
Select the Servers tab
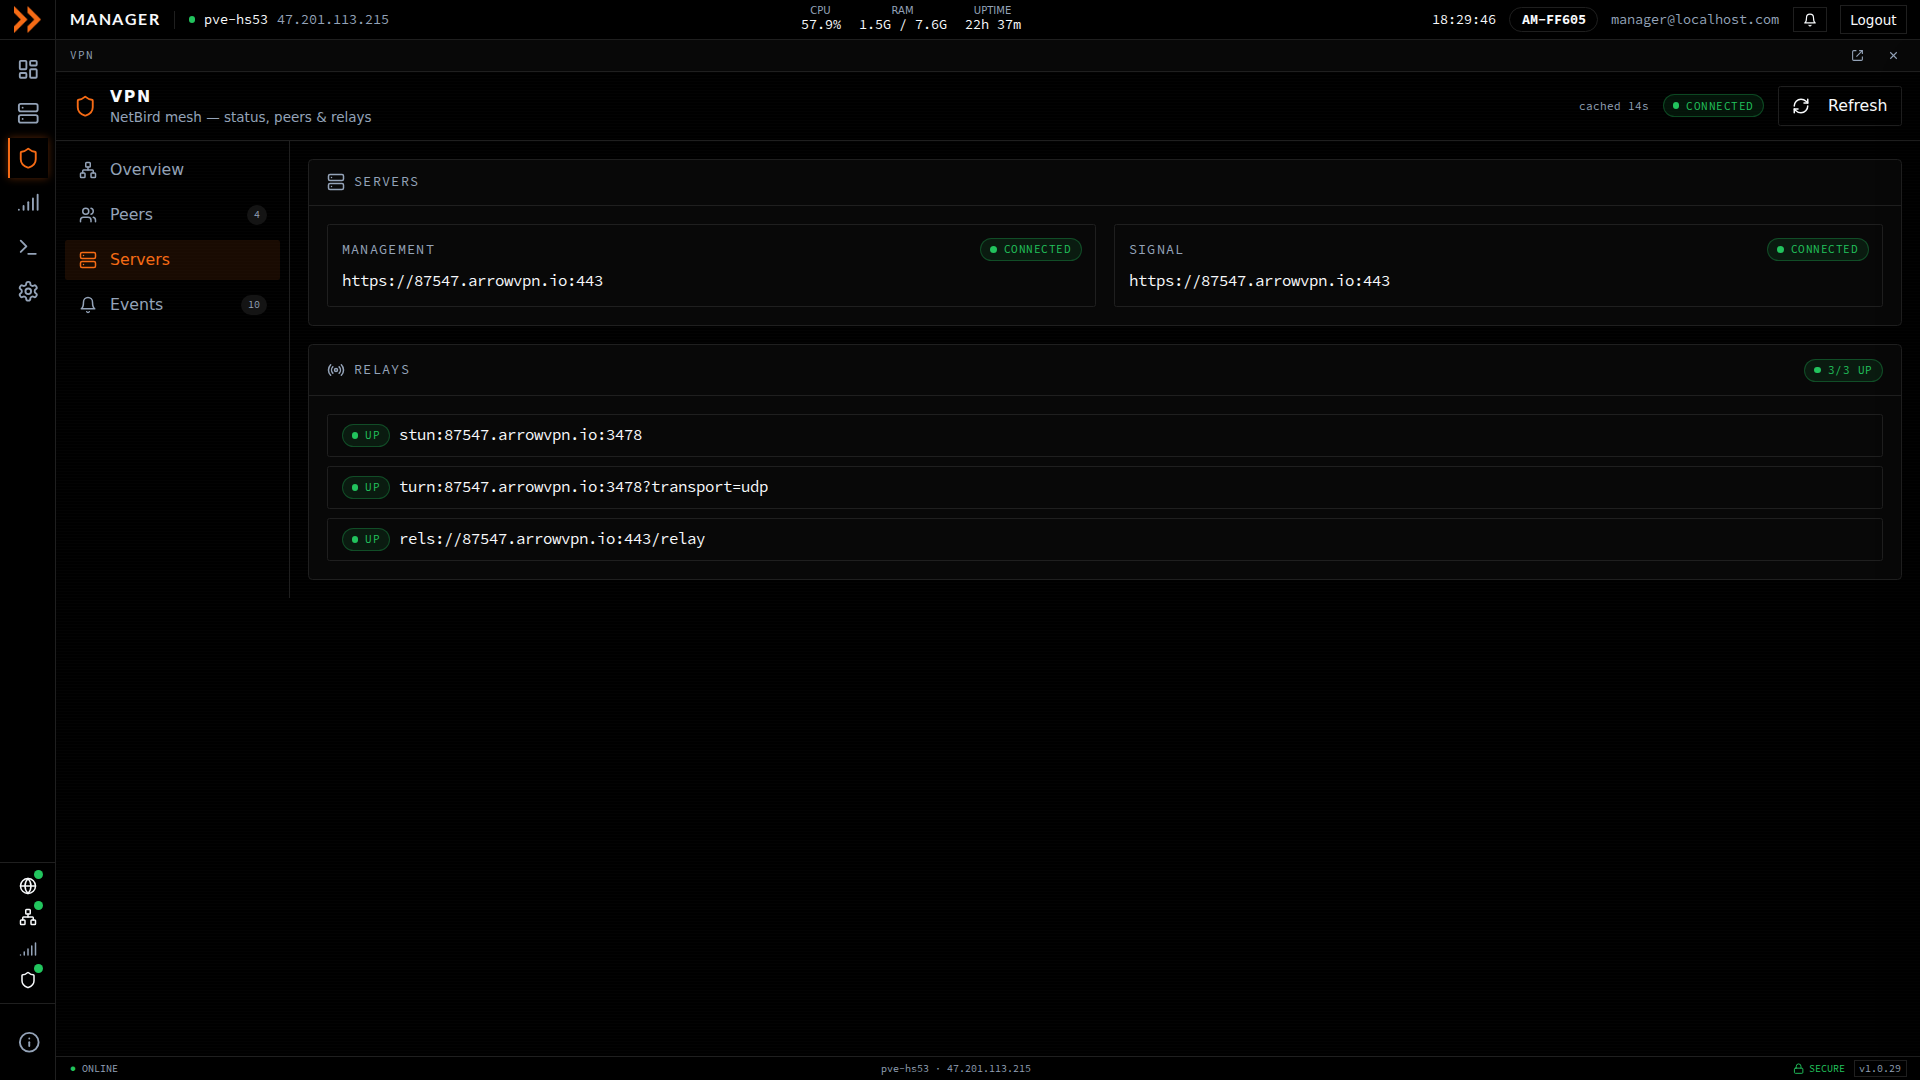tap(172, 260)
